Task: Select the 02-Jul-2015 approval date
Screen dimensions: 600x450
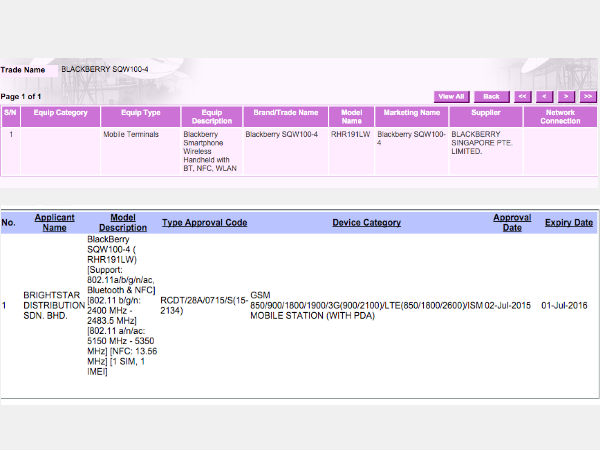Action: pos(508,305)
